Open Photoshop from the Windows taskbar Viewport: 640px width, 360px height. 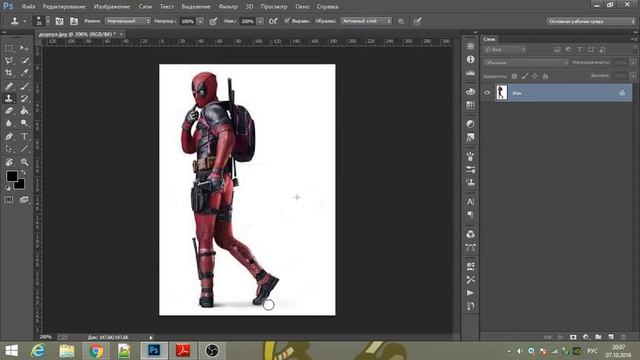(x=154, y=350)
